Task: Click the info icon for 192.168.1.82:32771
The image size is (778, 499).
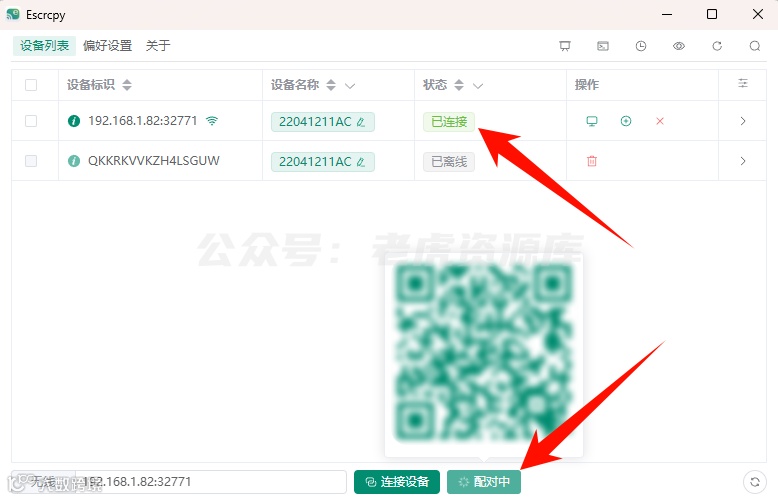Action: tap(74, 121)
